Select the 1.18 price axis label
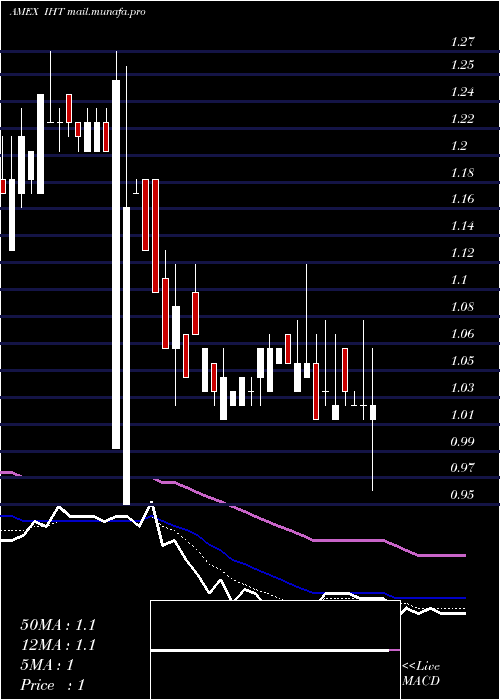Viewport: 500px width, 700px height. pos(462,173)
